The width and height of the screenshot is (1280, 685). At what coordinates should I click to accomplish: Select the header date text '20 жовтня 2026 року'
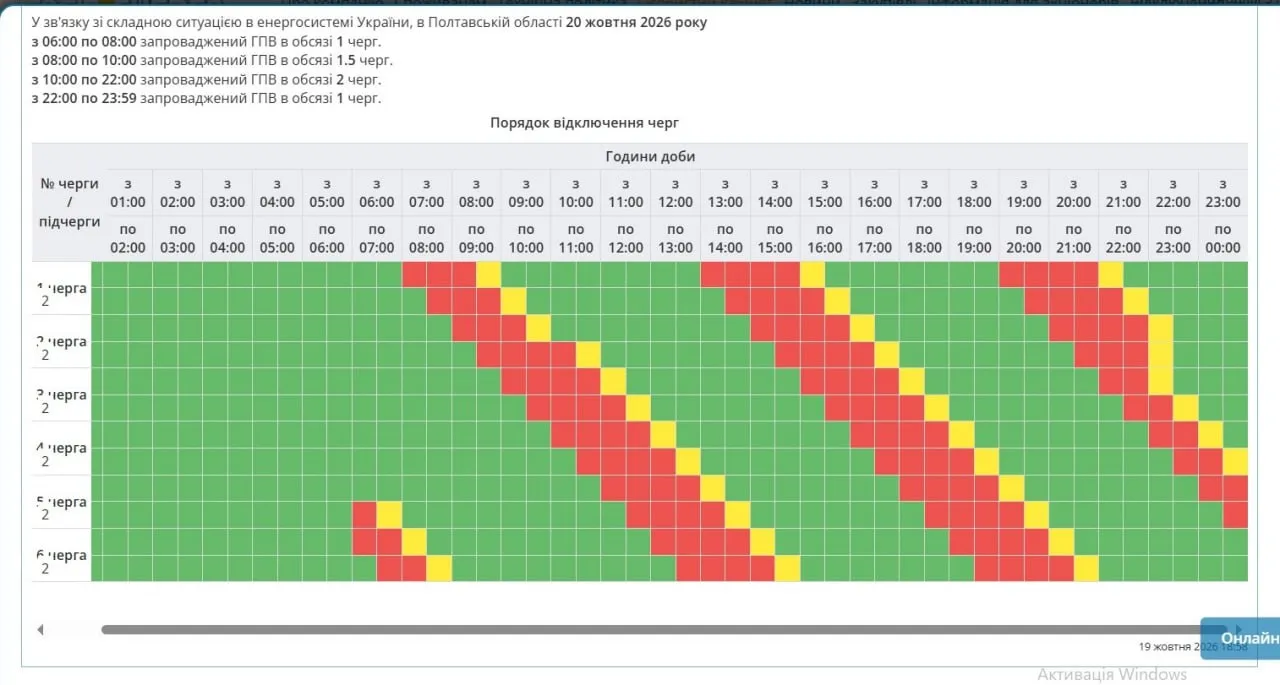tap(636, 22)
